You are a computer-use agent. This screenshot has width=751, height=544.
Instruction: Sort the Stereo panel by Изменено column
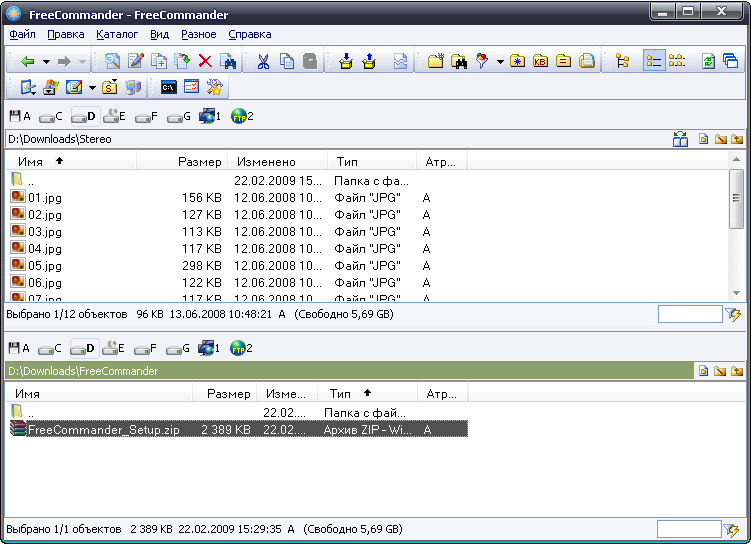(x=278, y=162)
